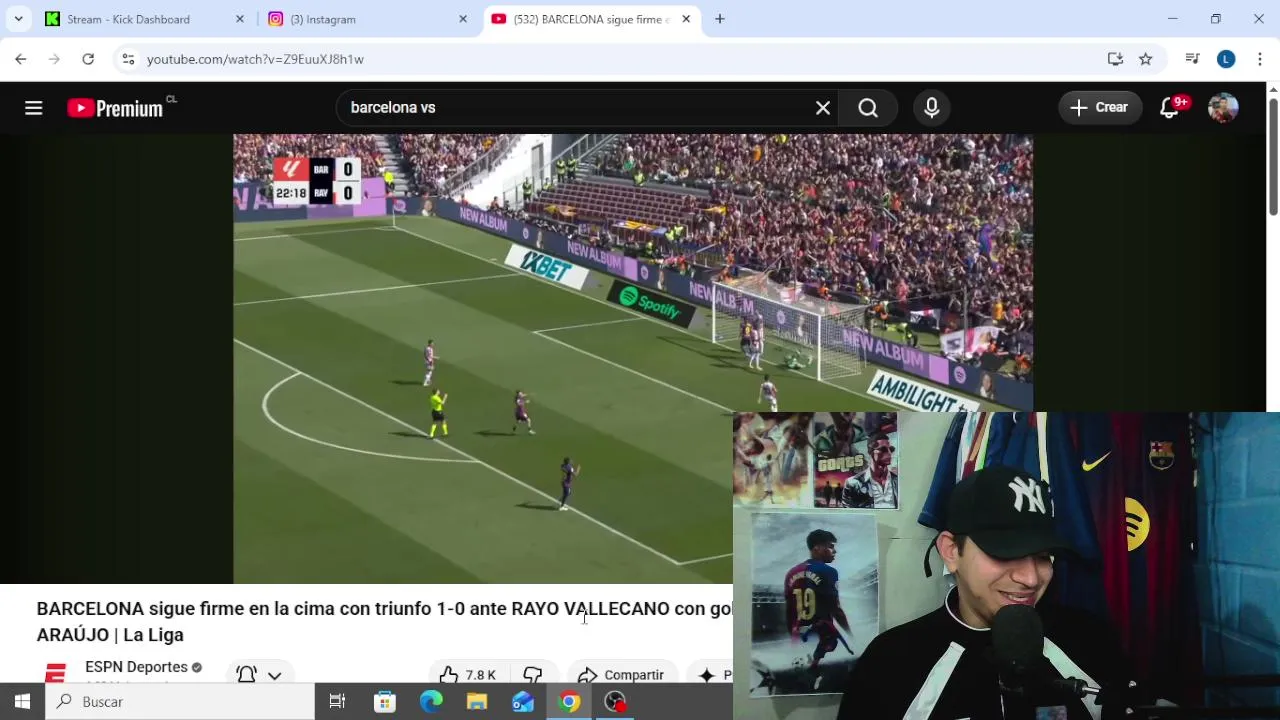
Task: Click the video title BARCELONA sigue firme
Action: point(384,621)
